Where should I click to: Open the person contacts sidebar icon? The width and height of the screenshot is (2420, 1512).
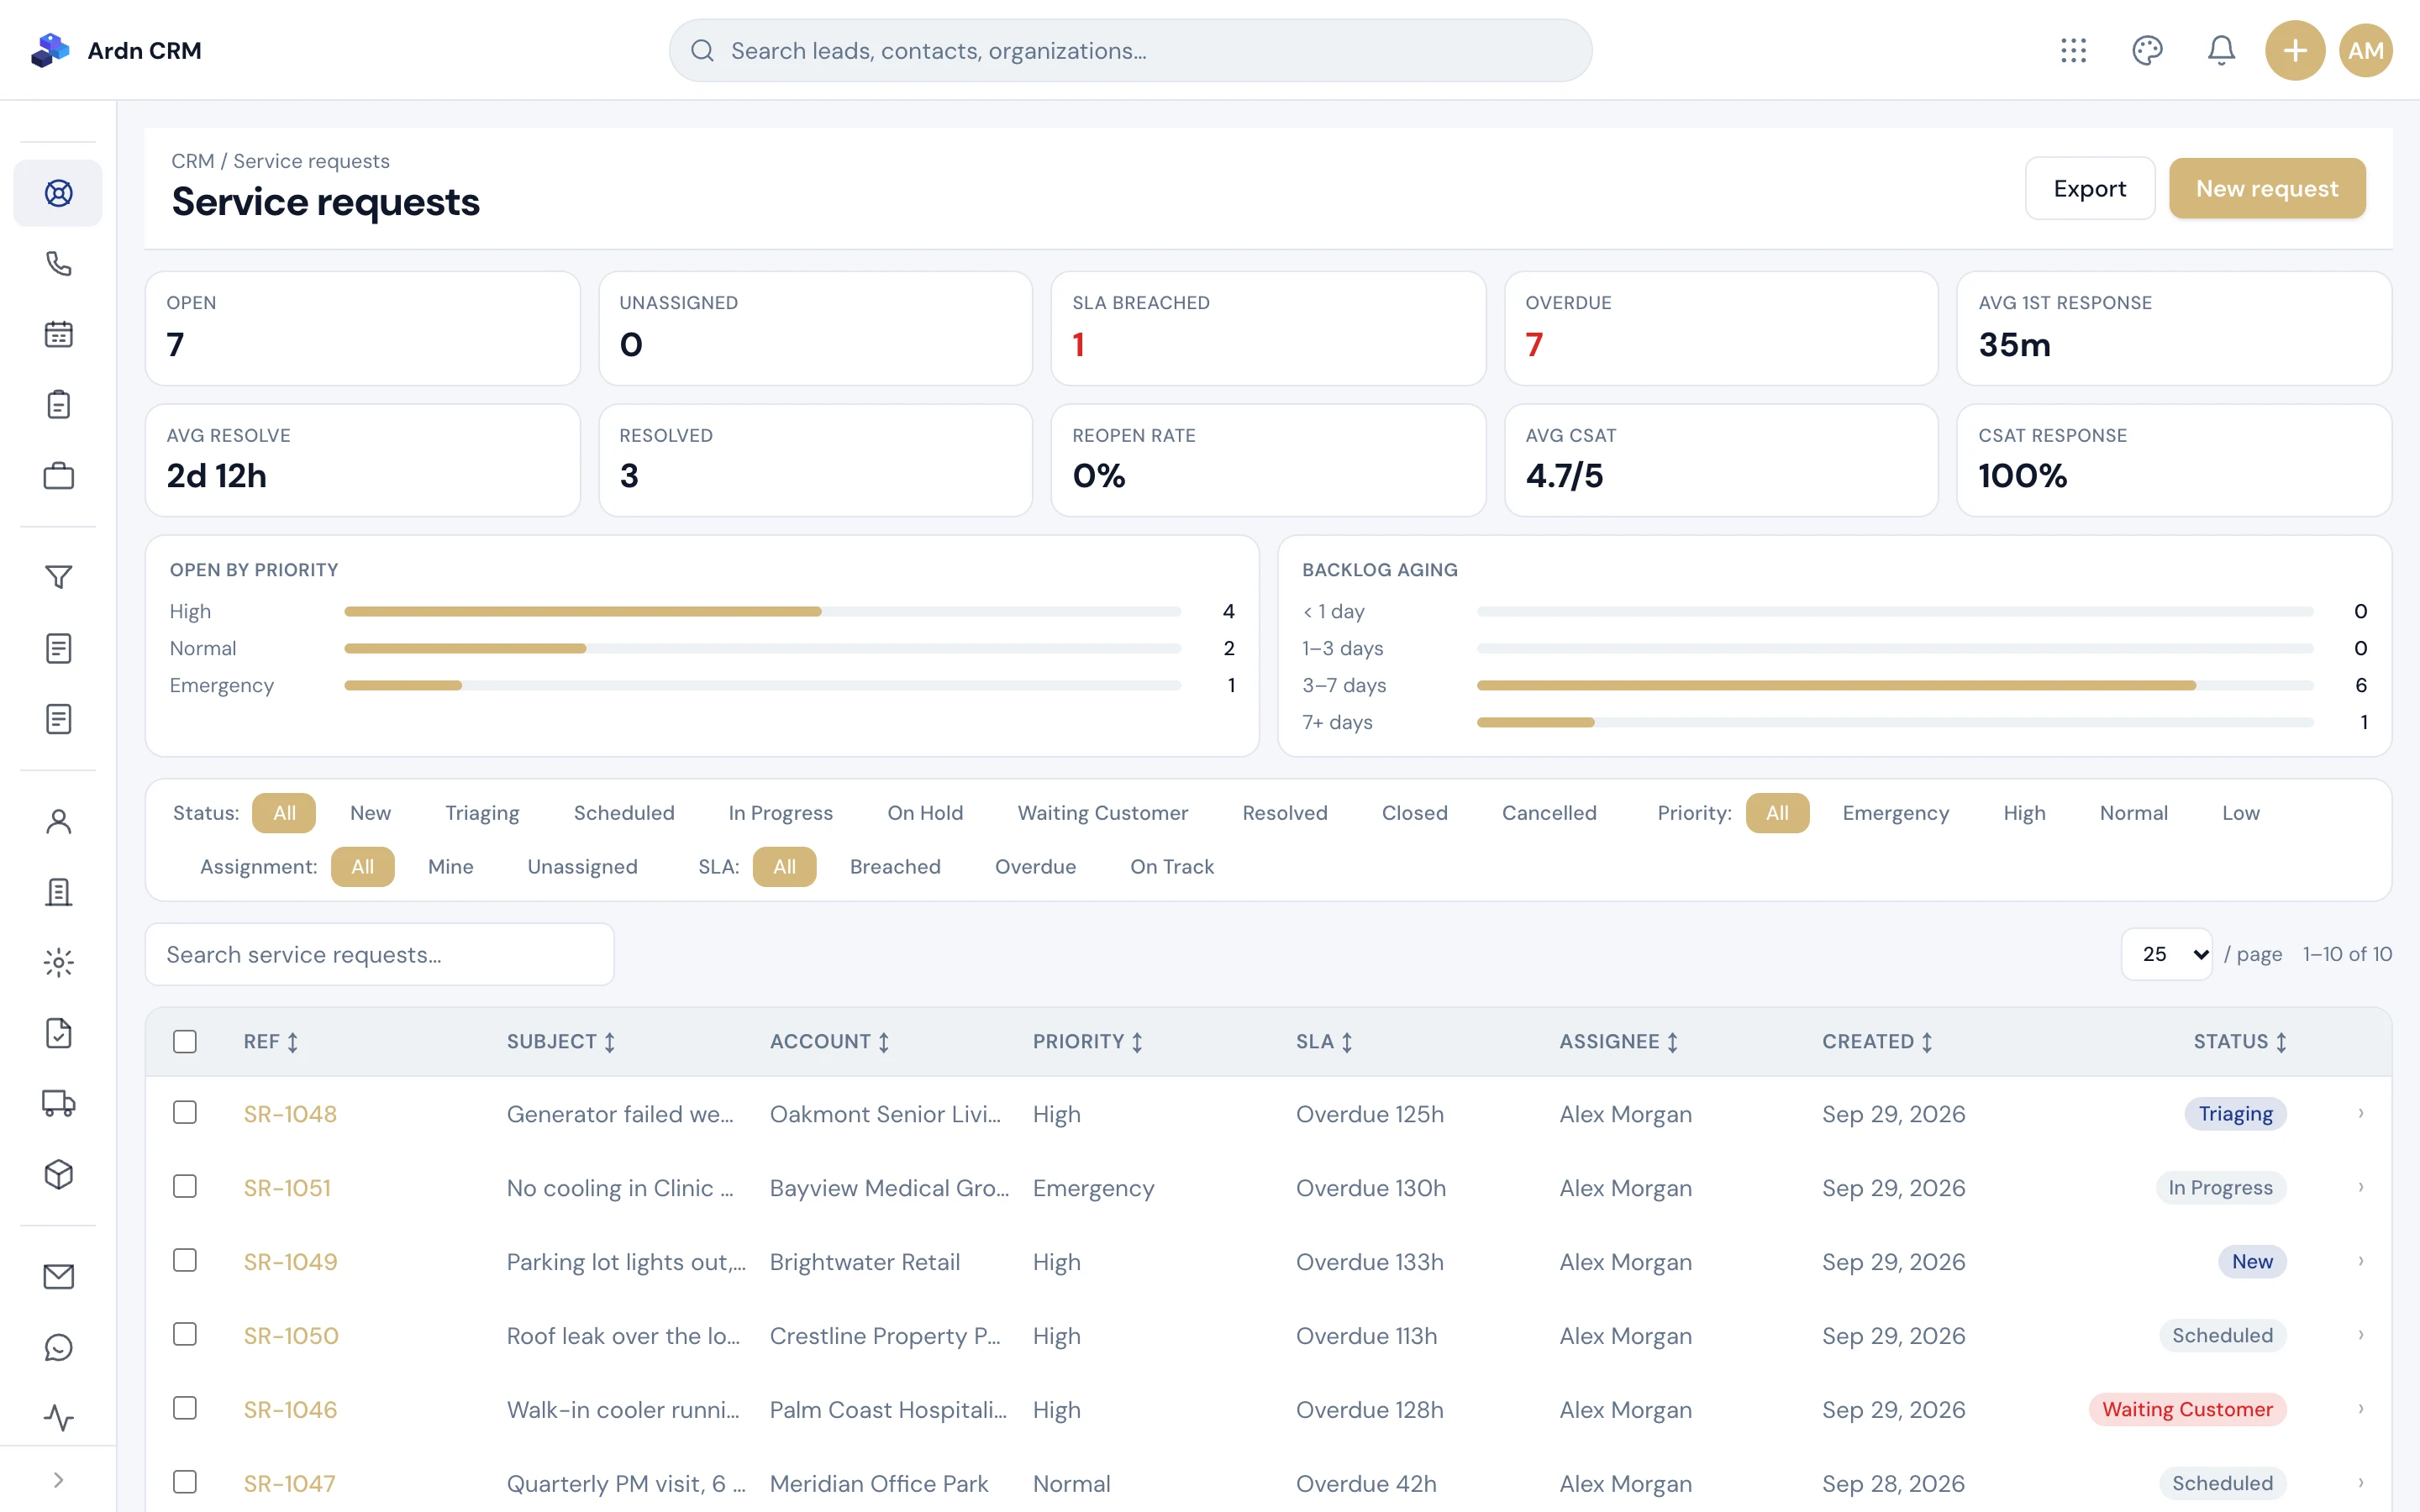(58, 821)
